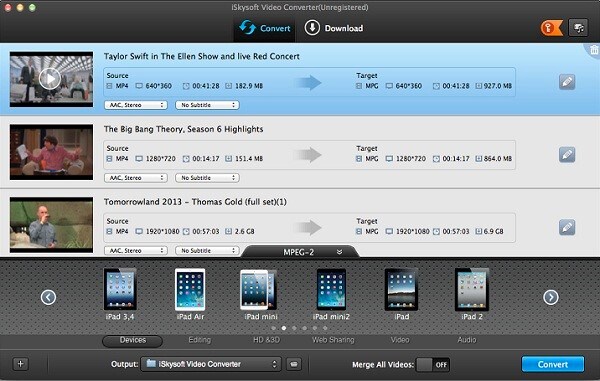The height and width of the screenshot is (381, 600).
Task: Open the Web Sharing category tab
Action: (x=333, y=340)
